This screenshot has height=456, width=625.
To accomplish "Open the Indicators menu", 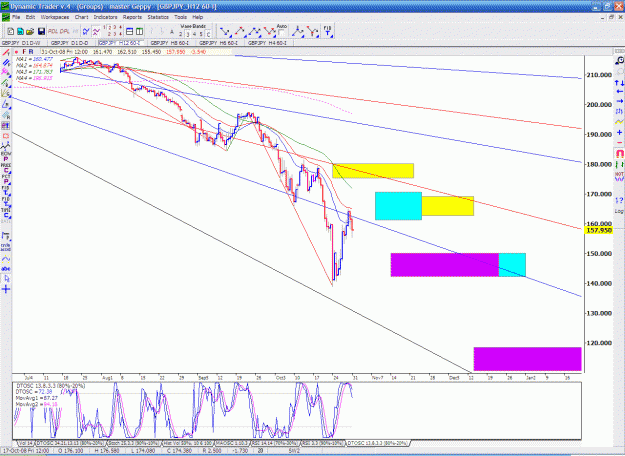I will (106, 17).
